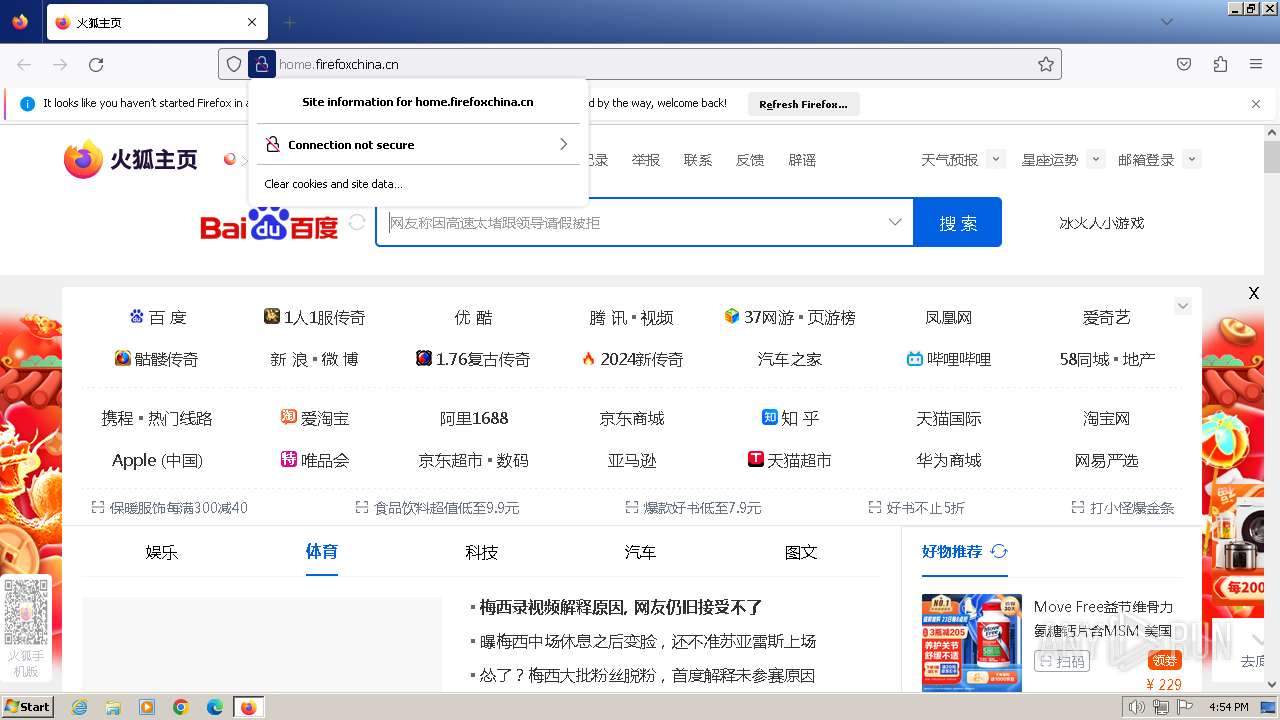1280x720 pixels.
Task: Click the reload page button
Action: pos(96,64)
